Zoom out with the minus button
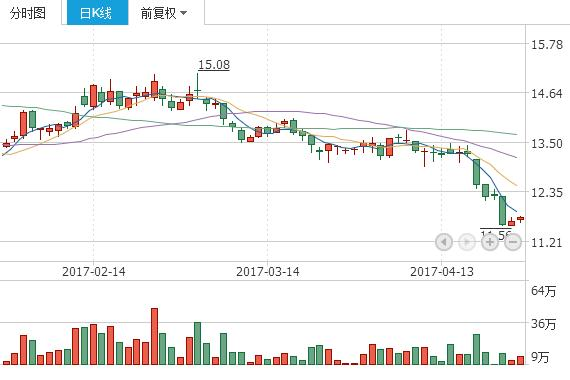Screen dimensions: 570x380 pyautogui.click(x=513, y=242)
